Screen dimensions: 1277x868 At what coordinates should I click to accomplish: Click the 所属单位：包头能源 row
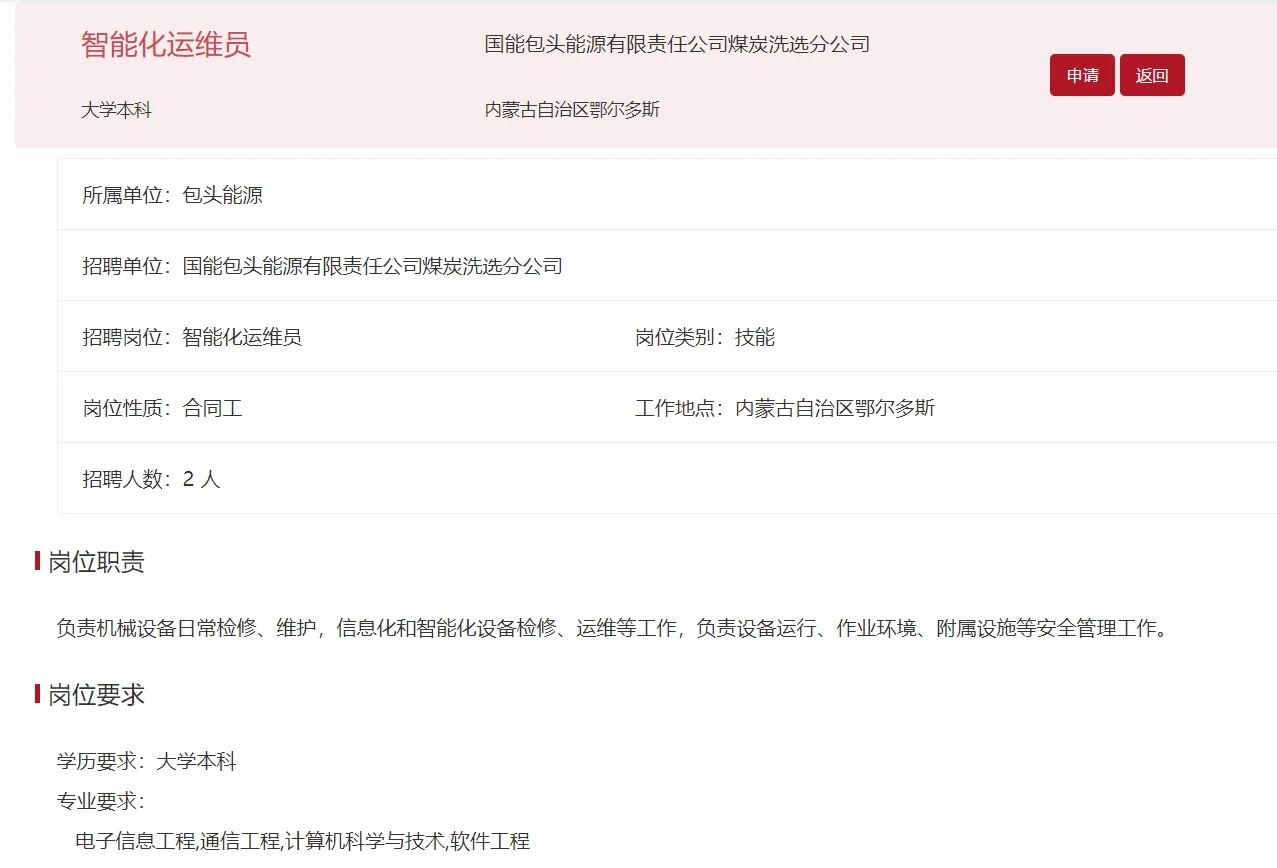pyautogui.click(x=667, y=195)
